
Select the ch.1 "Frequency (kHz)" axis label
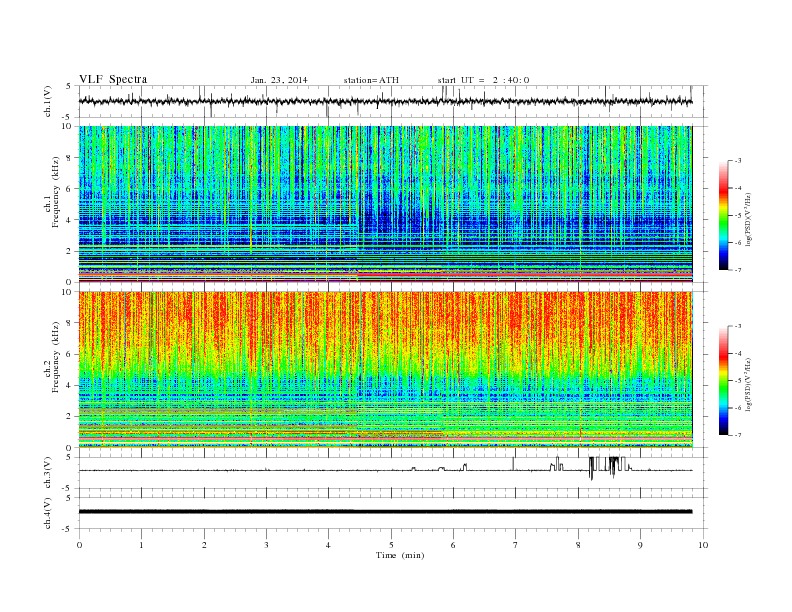pos(56,192)
